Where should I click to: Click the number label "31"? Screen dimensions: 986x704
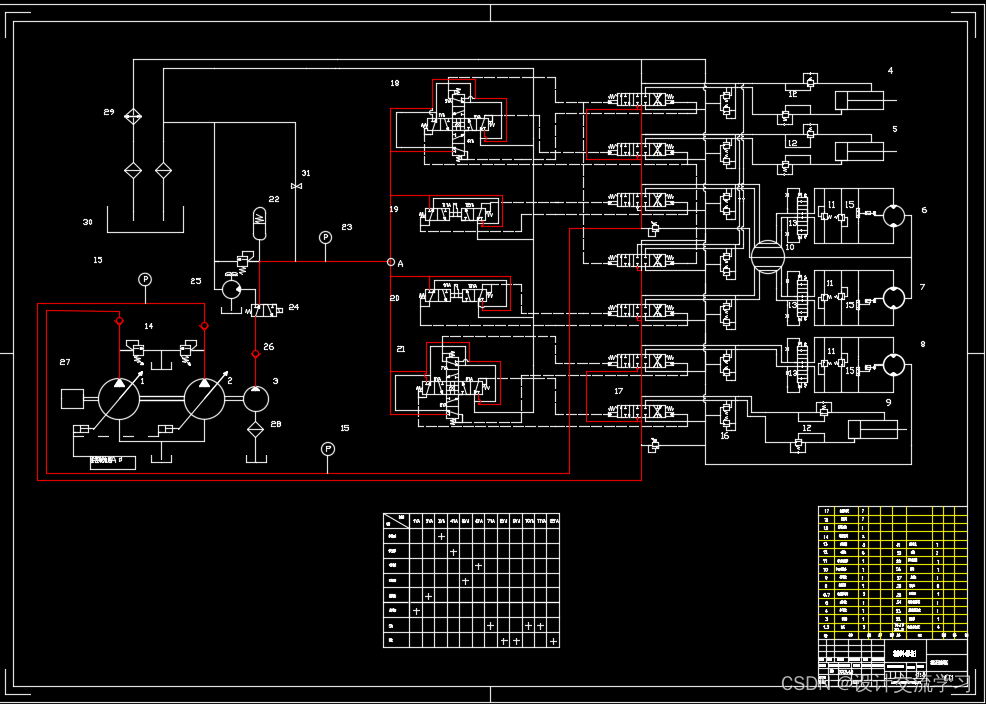tap(306, 173)
